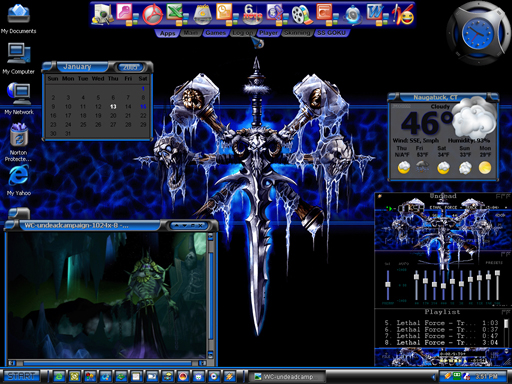Image resolution: width=512 pixels, height=384 pixels.
Task: Open Microsoft PowerPoint from the dock
Action: pos(324,13)
